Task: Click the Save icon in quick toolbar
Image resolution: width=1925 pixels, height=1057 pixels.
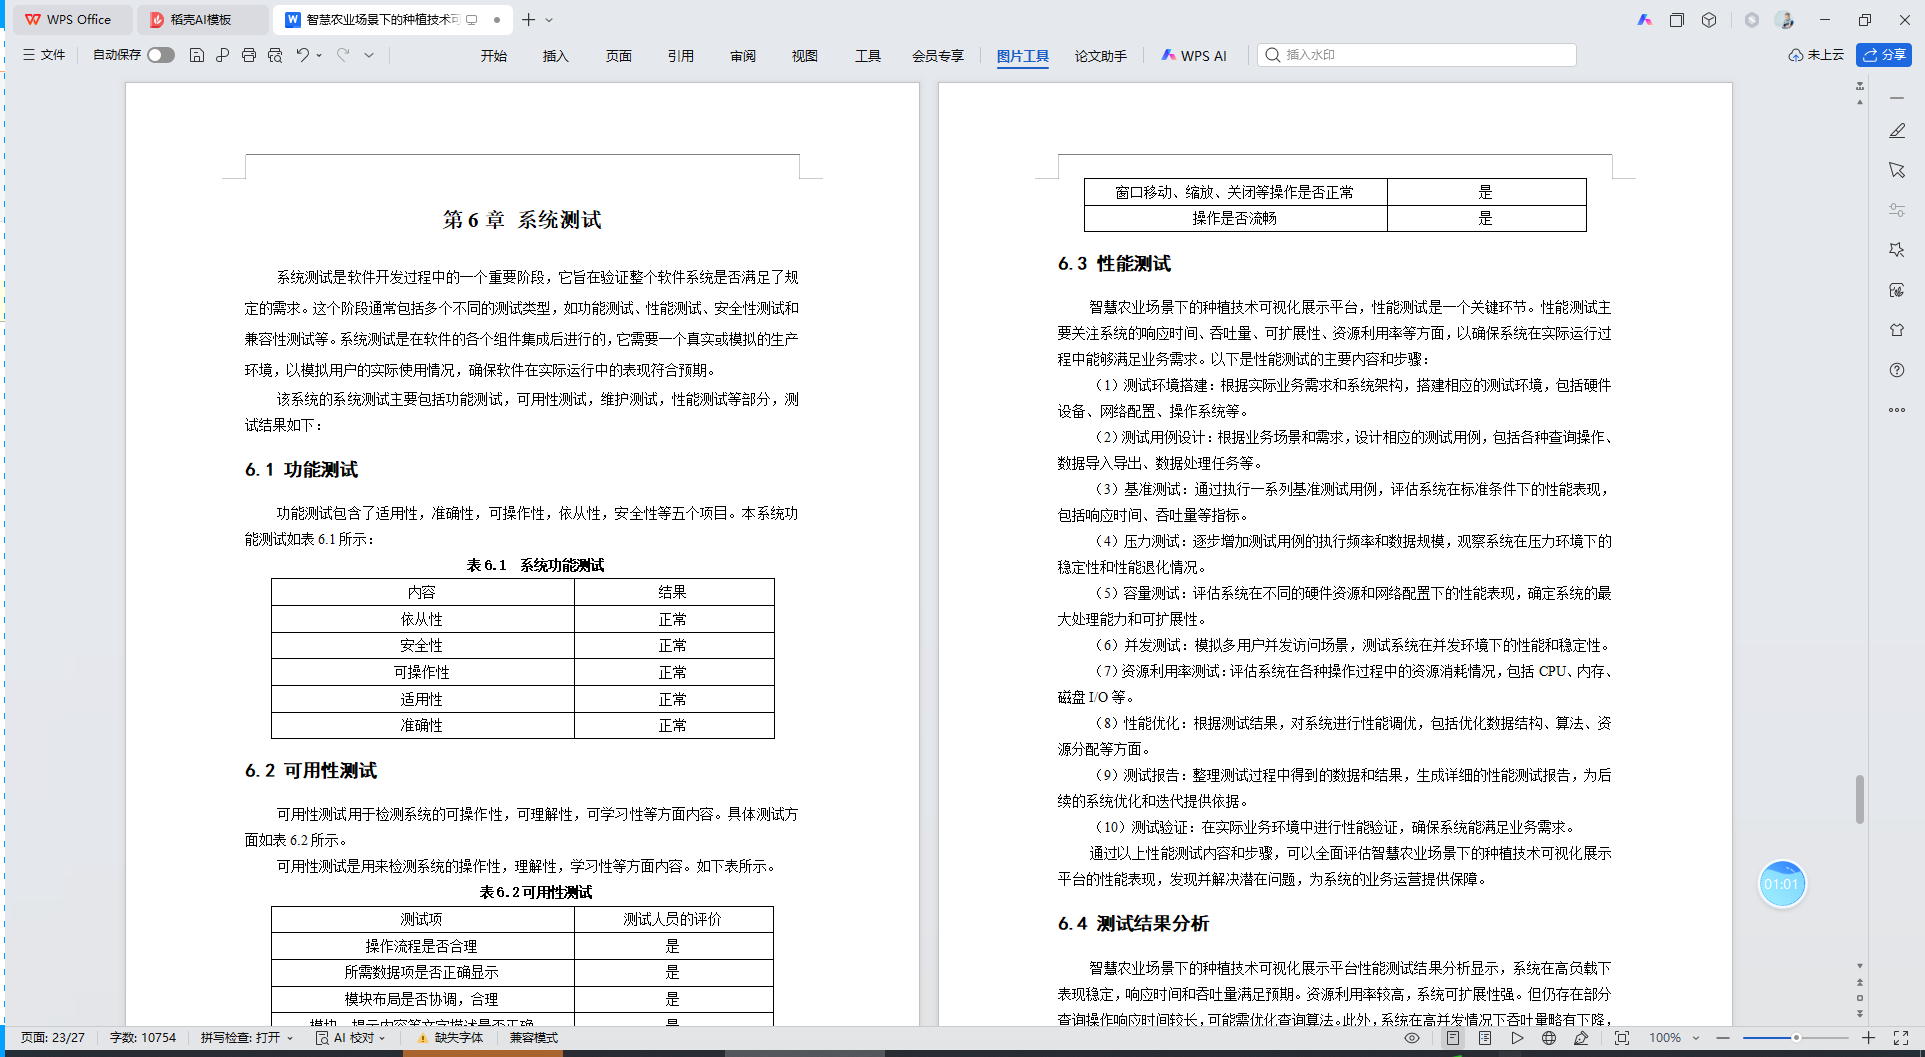Action: (197, 55)
